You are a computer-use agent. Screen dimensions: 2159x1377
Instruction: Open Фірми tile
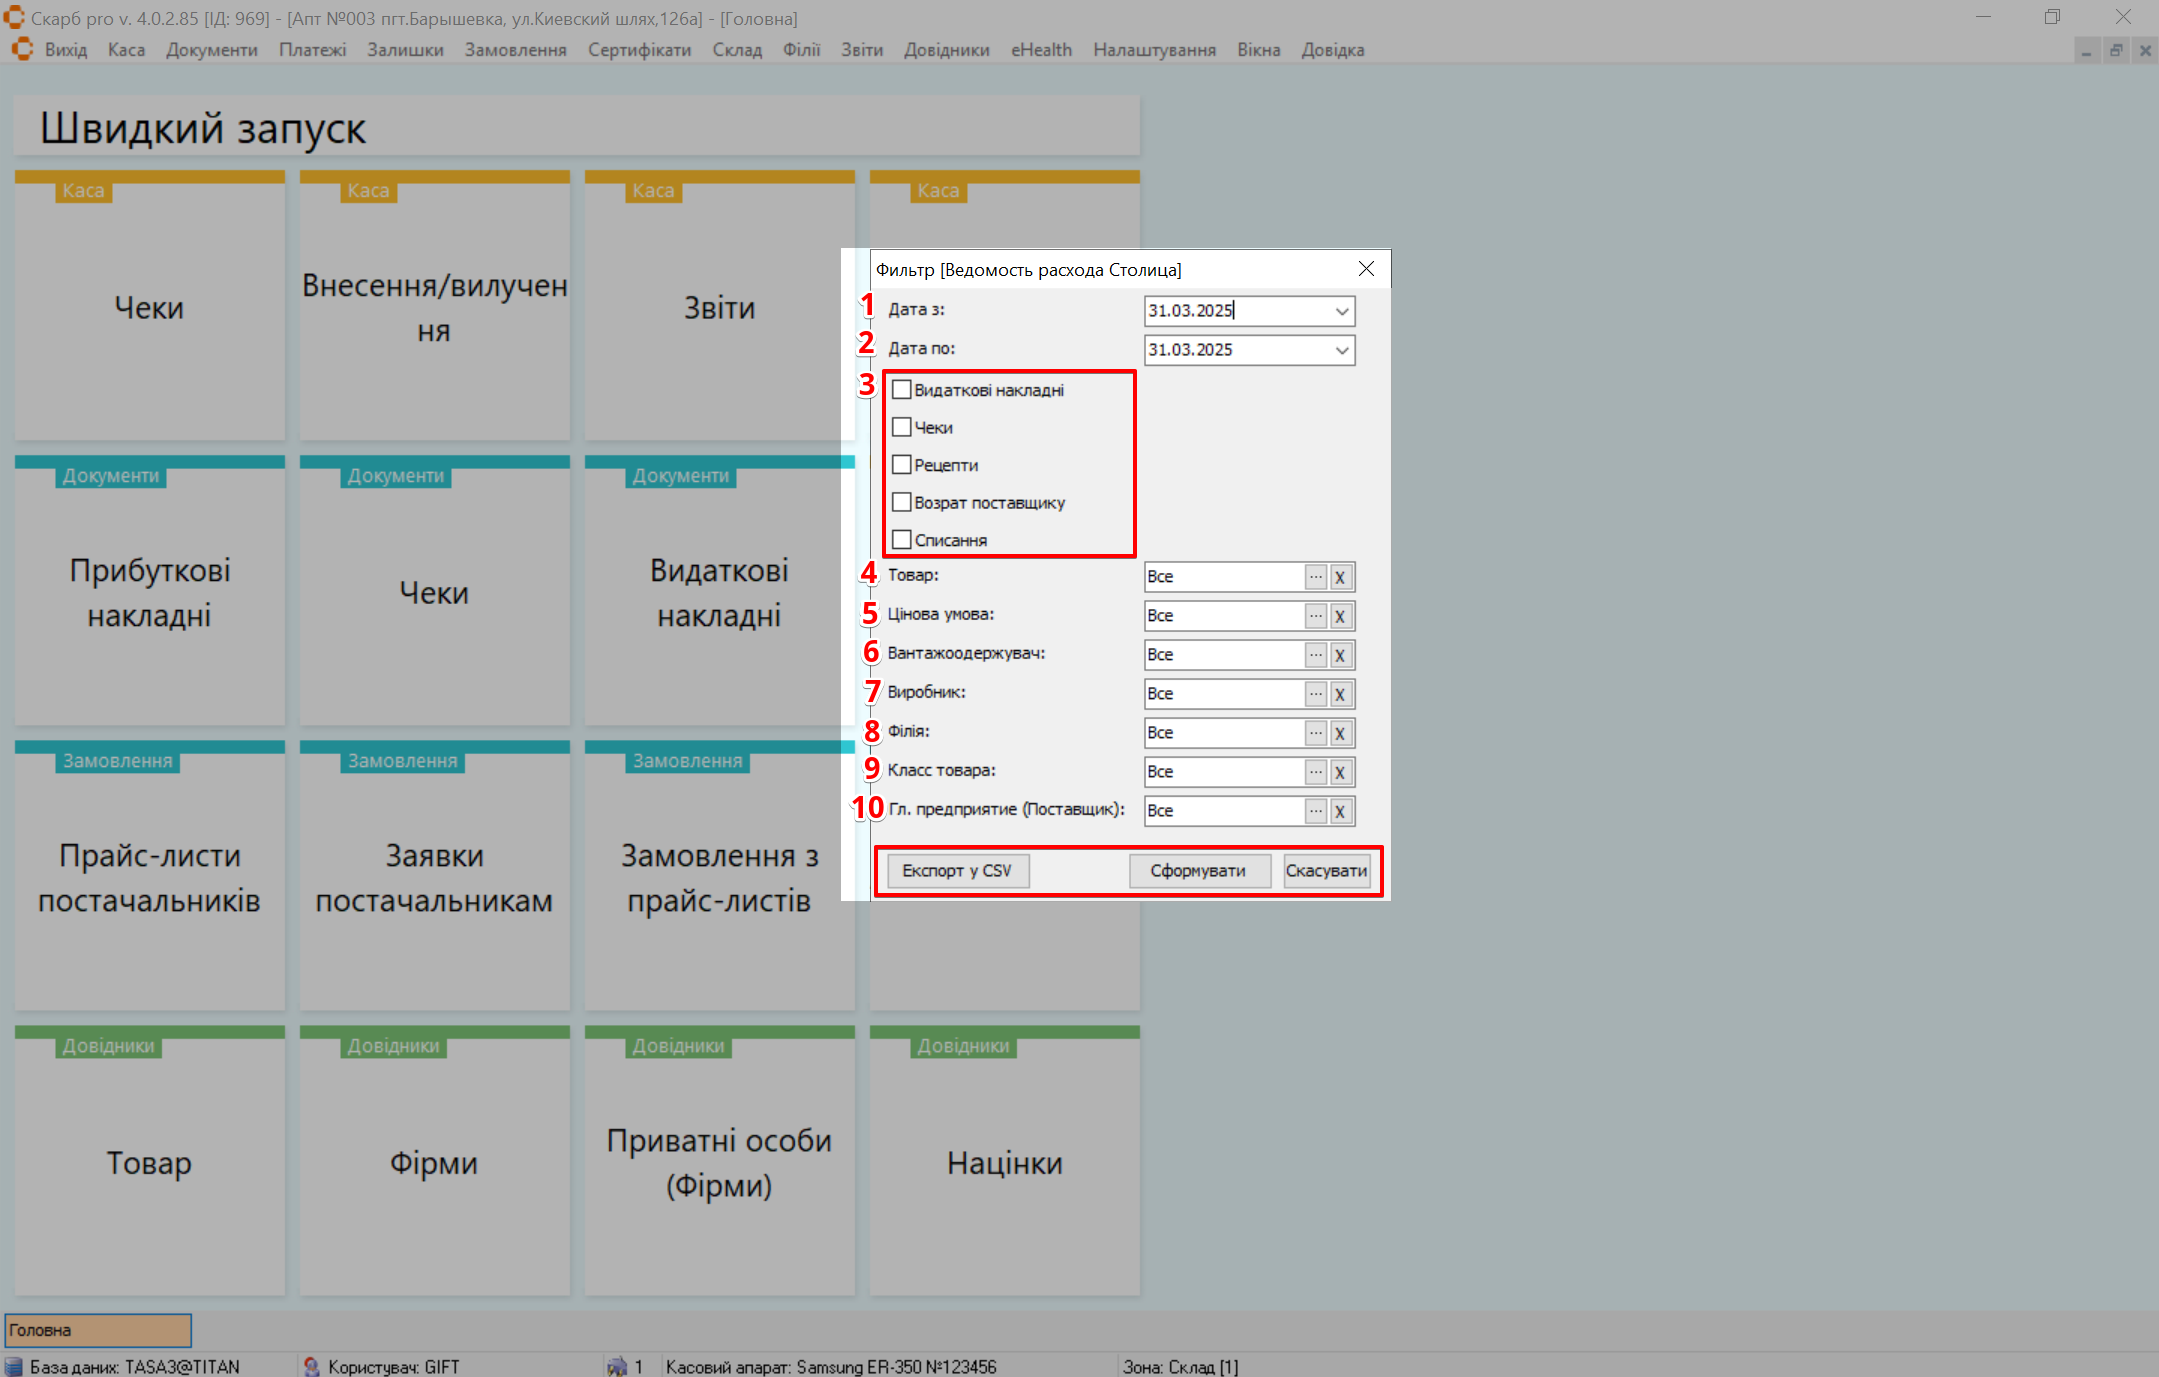[435, 1161]
